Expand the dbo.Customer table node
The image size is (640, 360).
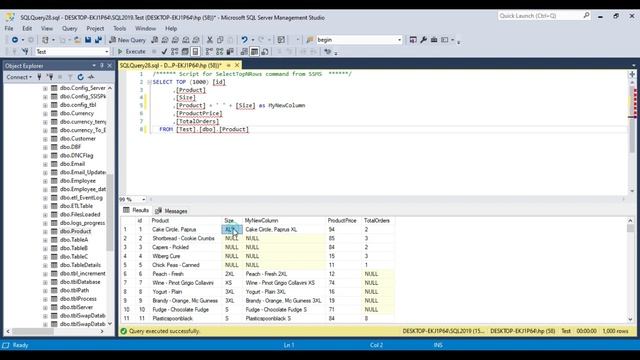[x=45, y=139]
